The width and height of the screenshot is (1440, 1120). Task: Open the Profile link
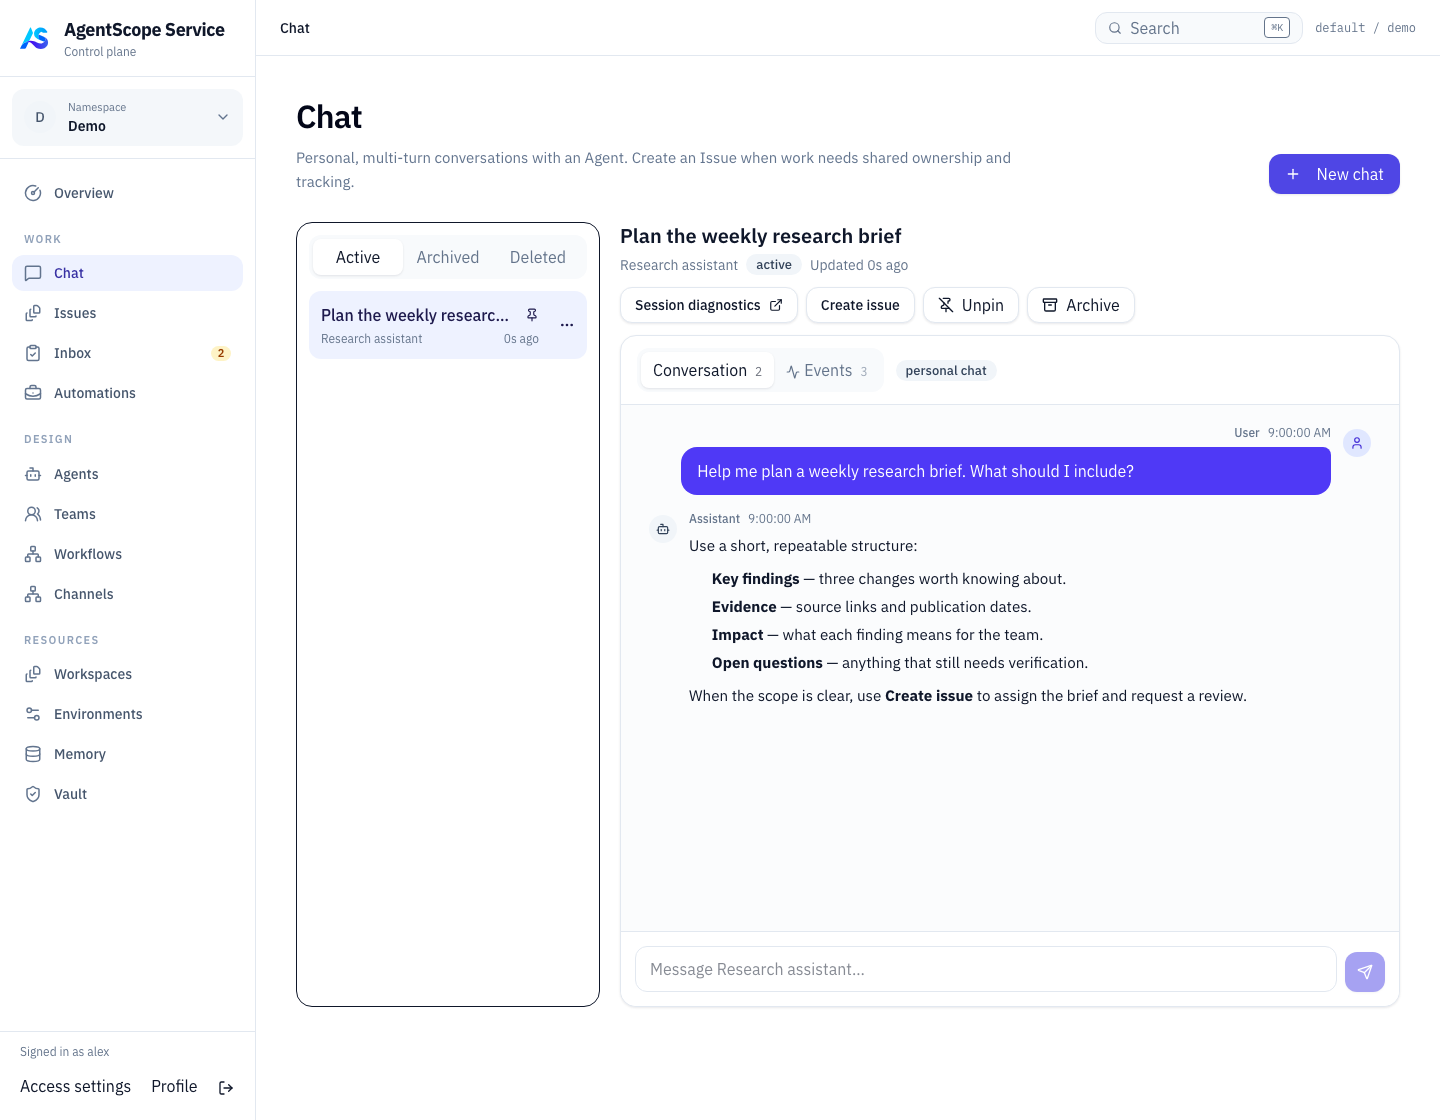click(174, 1087)
